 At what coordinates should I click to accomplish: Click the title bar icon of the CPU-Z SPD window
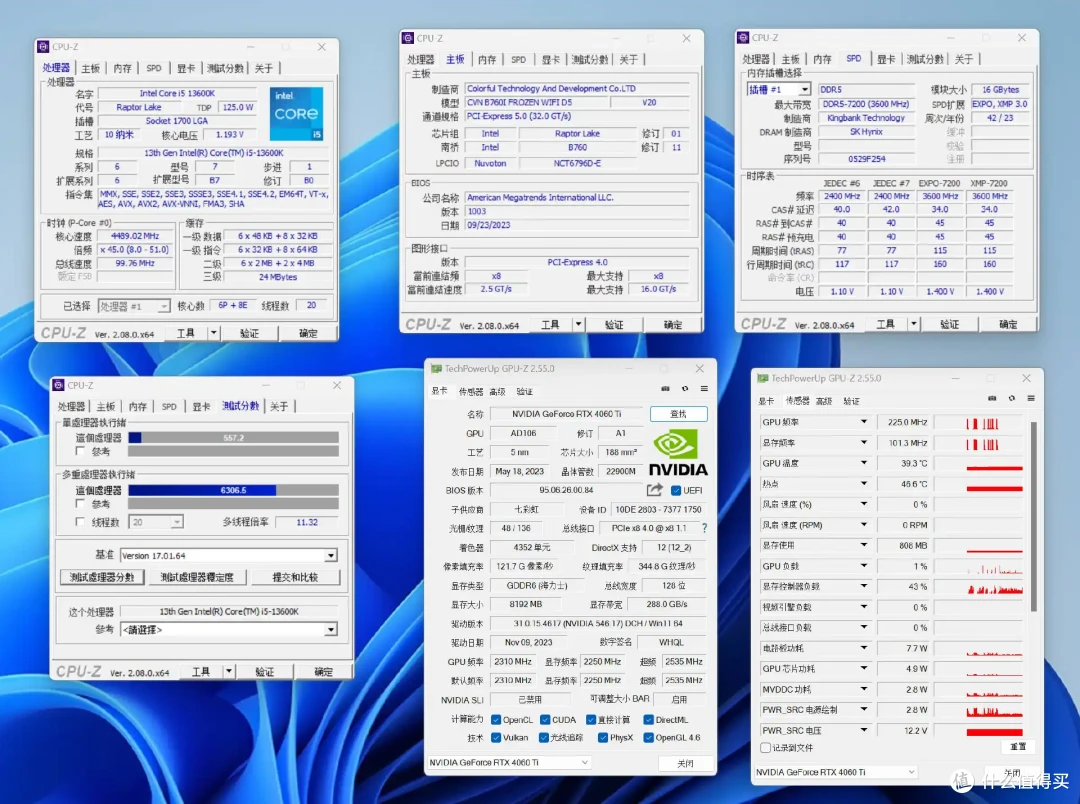743,38
